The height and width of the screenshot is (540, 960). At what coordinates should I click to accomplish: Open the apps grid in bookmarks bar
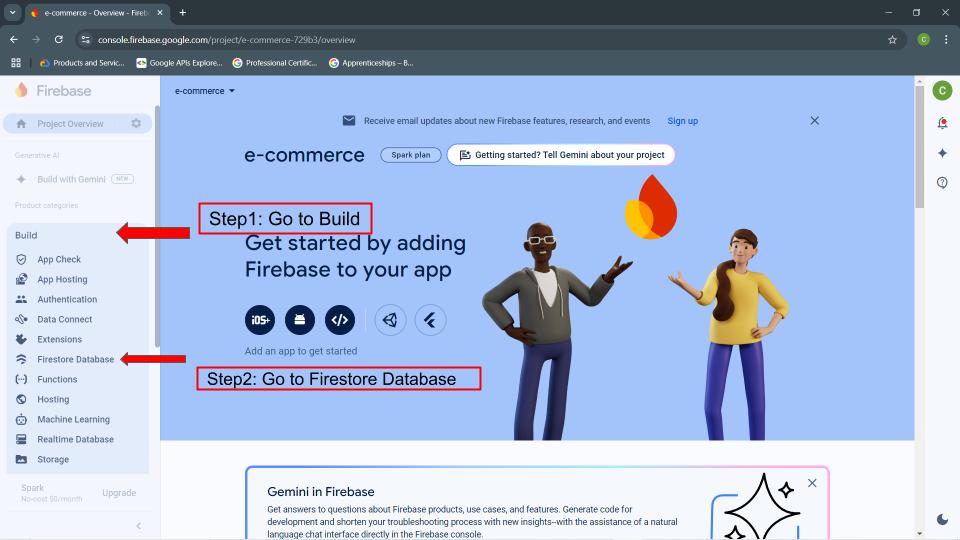[x=16, y=62]
